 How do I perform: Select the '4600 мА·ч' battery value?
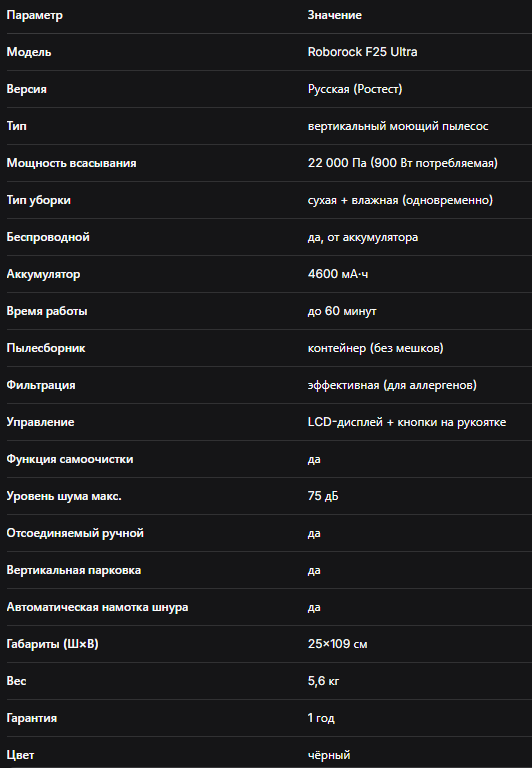pyautogui.click(x=338, y=274)
